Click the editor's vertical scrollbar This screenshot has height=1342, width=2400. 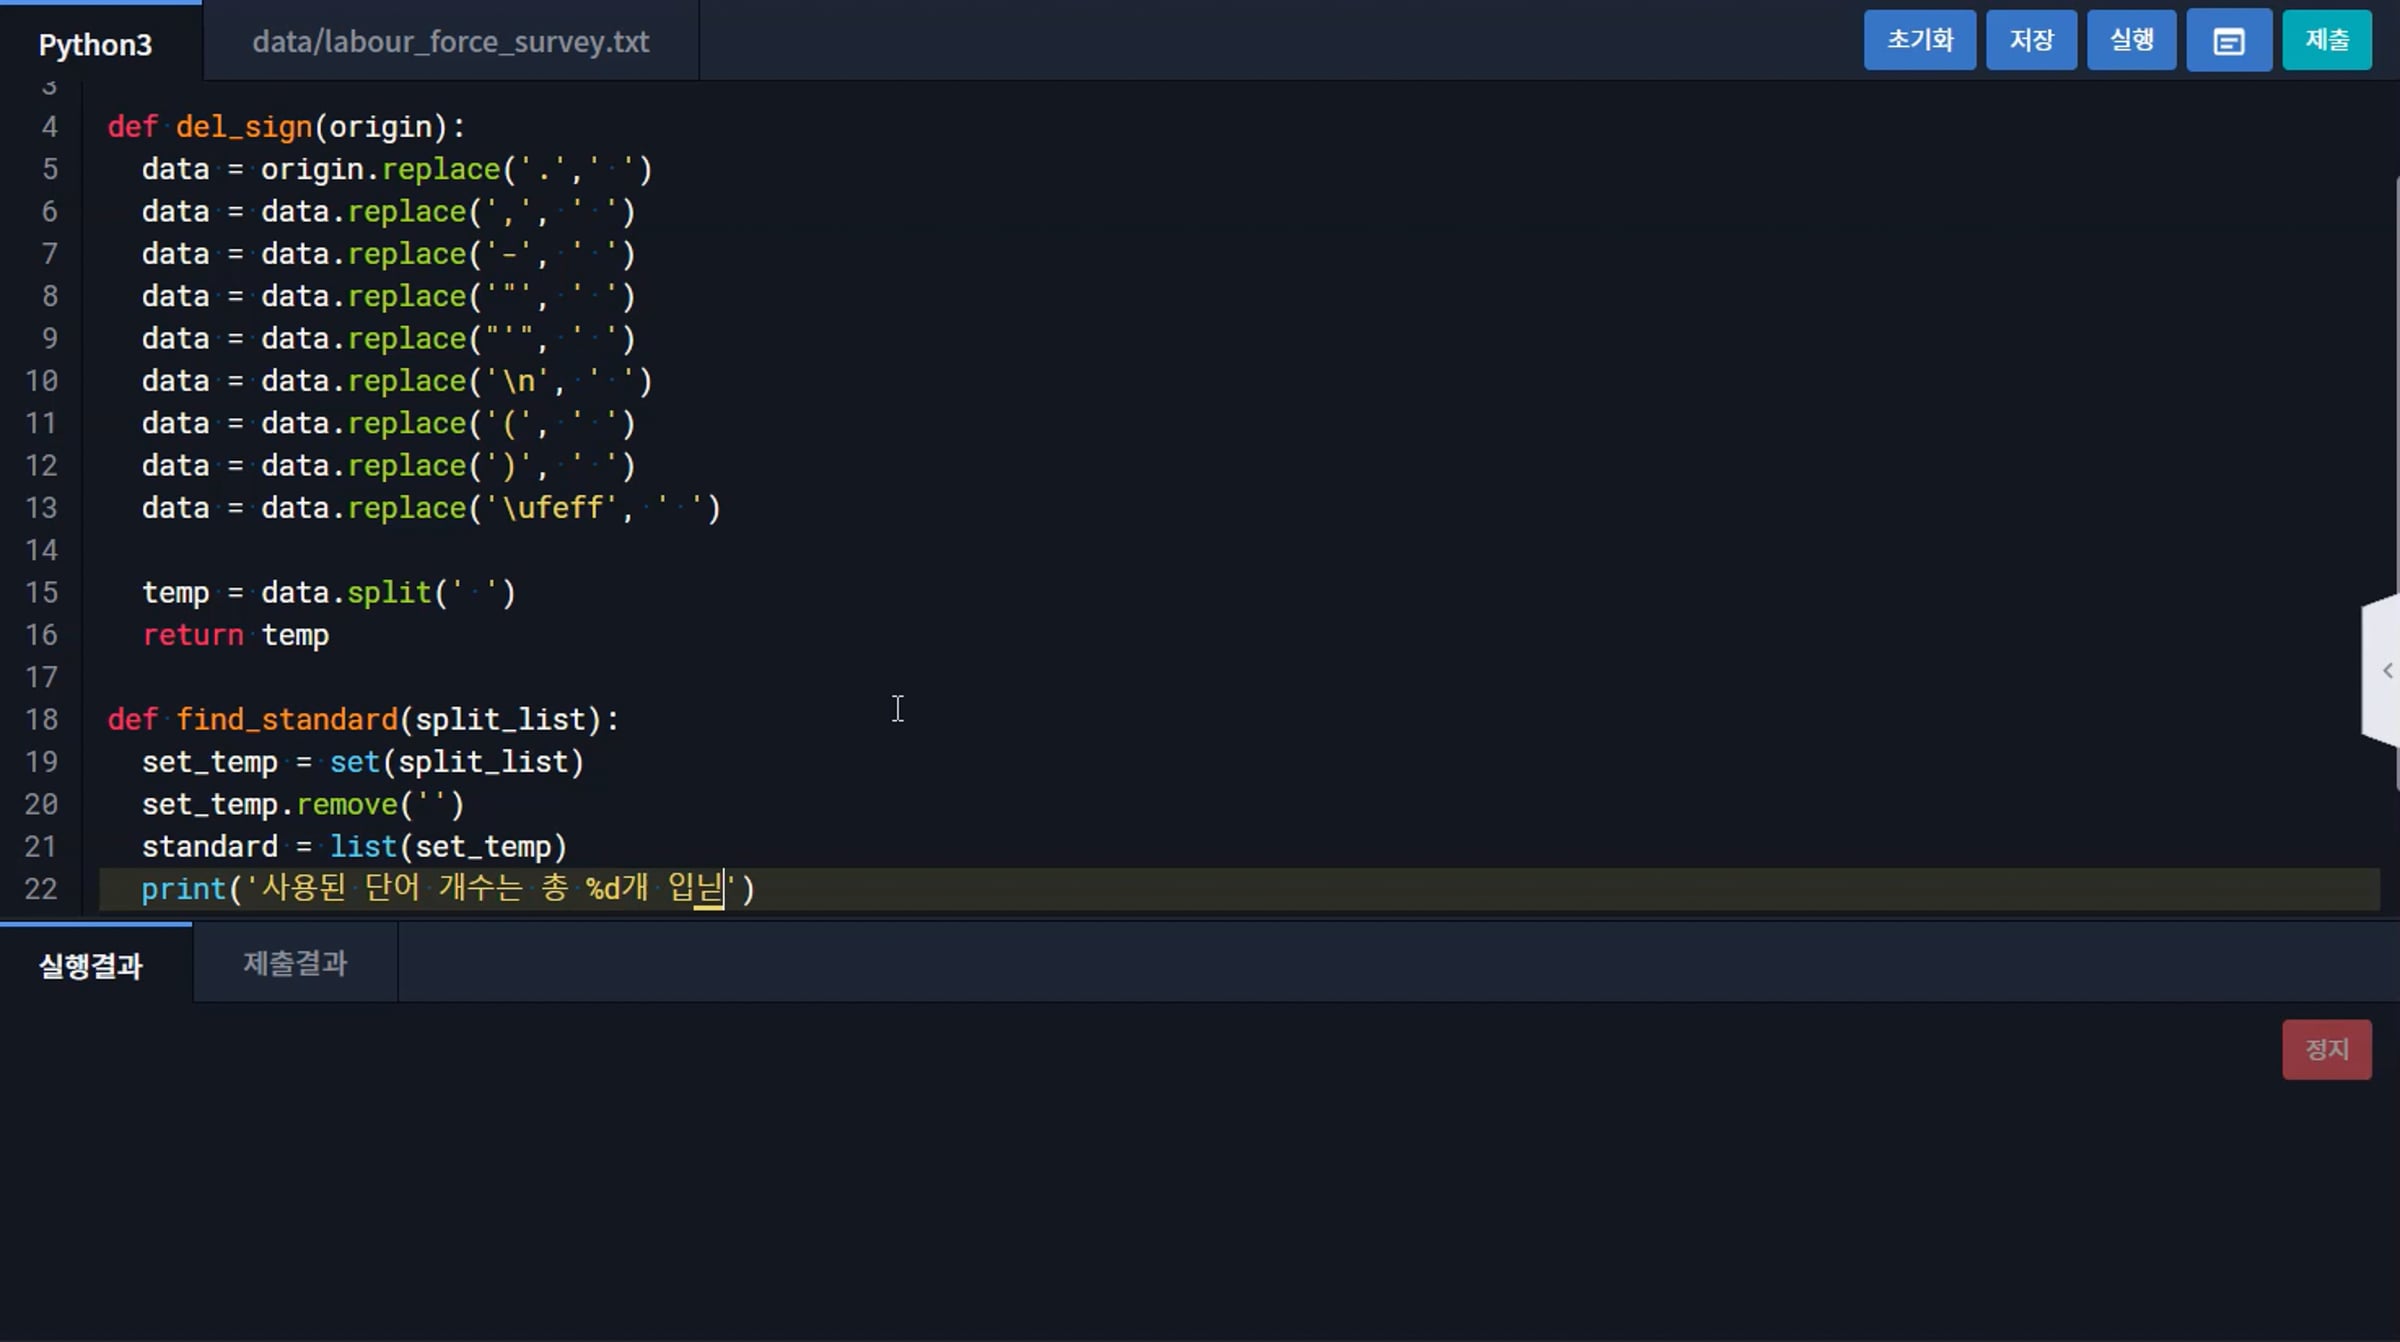click(2396, 400)
